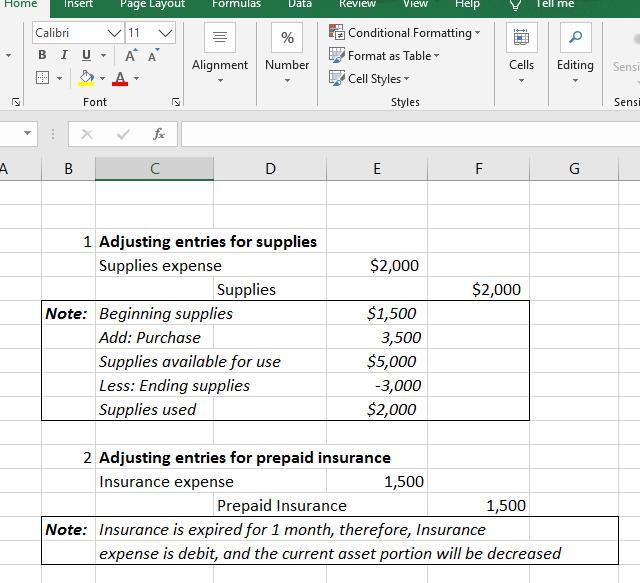The image size is (640, 583).
Task: Select column E header
Action: click(x=377, y=169)
